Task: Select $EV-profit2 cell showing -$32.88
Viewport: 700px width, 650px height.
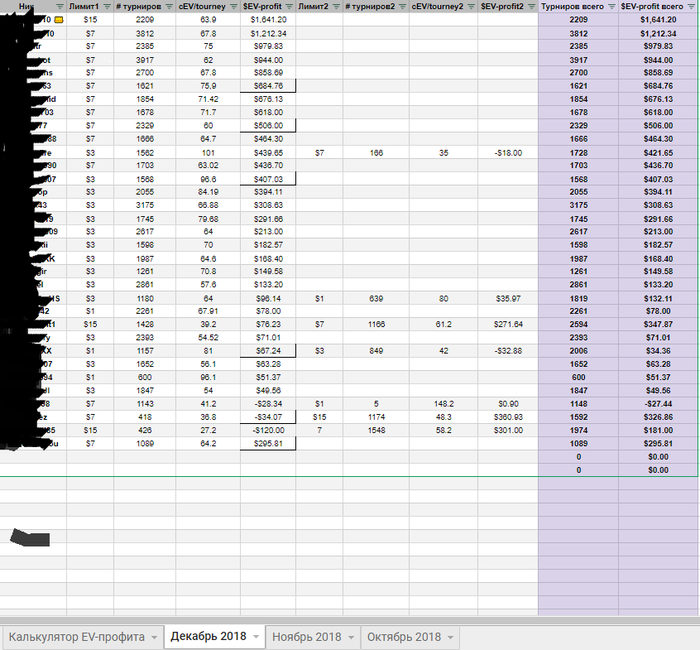Action: click(508, 351)
